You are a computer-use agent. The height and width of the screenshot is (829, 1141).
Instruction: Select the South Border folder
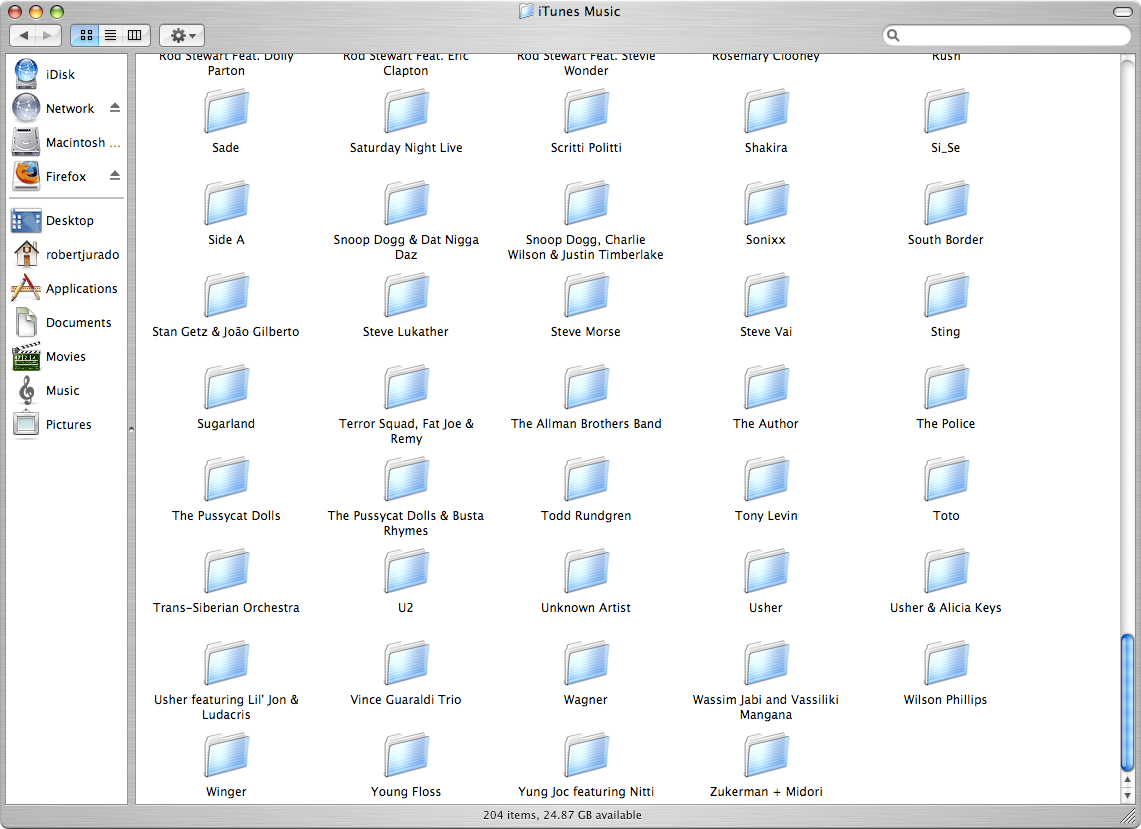tap(946, 204)
